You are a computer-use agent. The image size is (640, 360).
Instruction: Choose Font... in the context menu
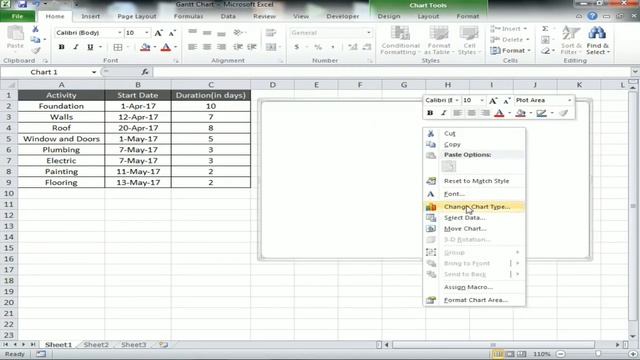474,194
